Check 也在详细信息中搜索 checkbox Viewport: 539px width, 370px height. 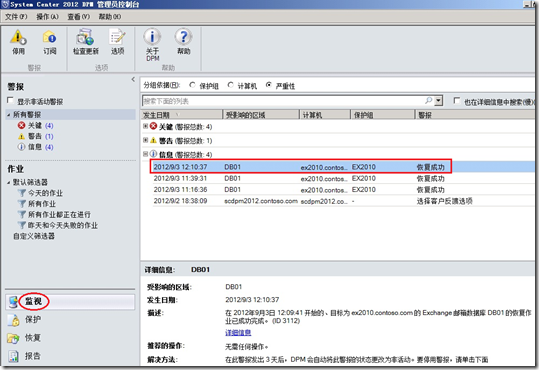(456, 101)
